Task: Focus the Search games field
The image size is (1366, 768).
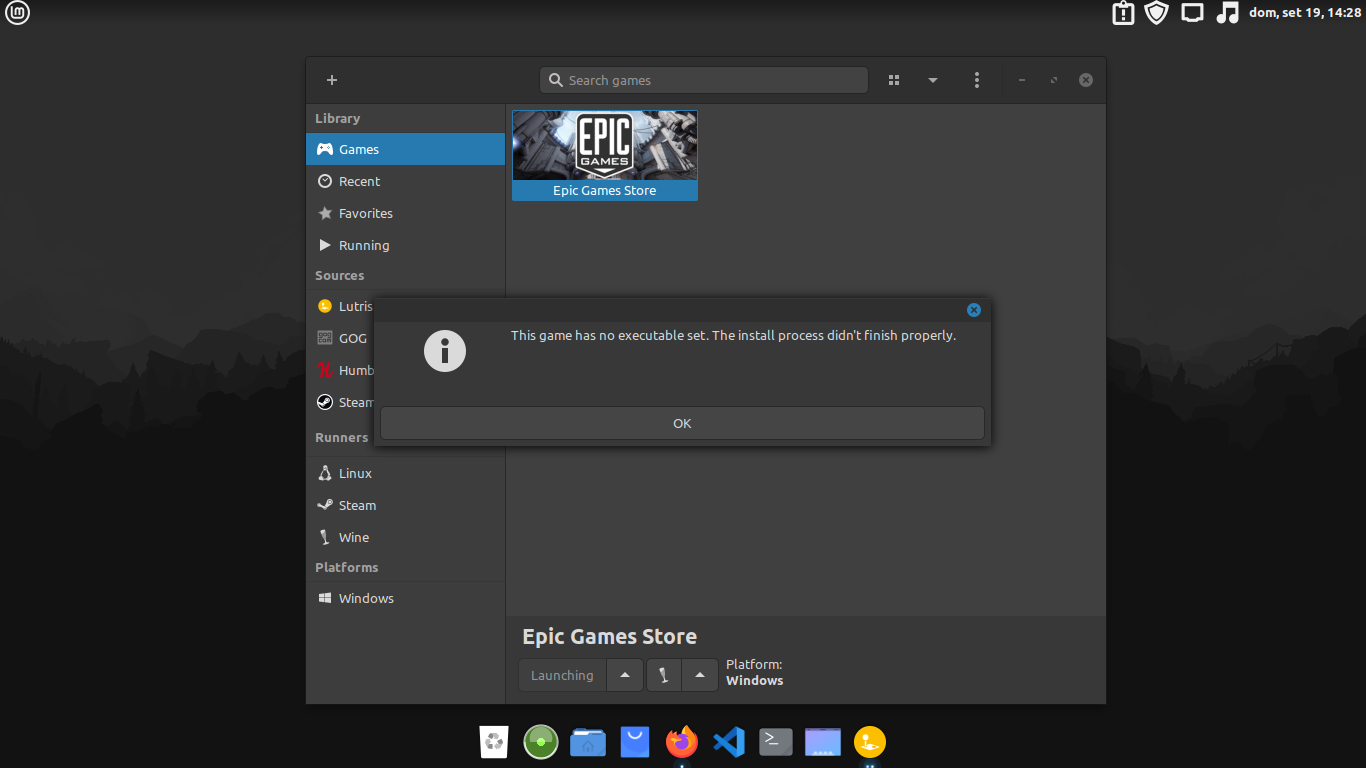Action: coord(704,80)
